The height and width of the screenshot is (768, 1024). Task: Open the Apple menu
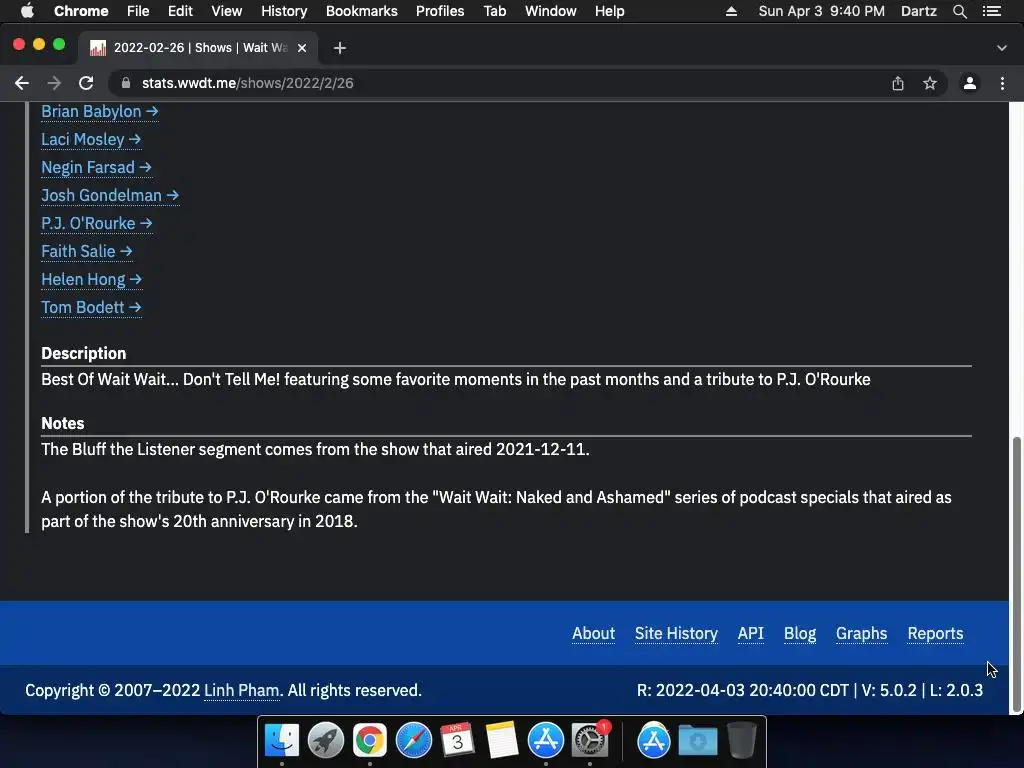[x=27, y=11]
